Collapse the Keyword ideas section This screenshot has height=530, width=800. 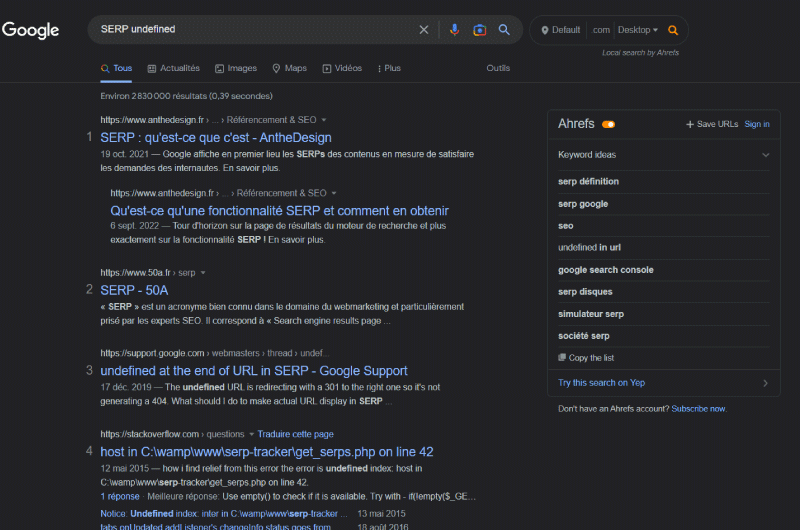click(x=765, y=155)
